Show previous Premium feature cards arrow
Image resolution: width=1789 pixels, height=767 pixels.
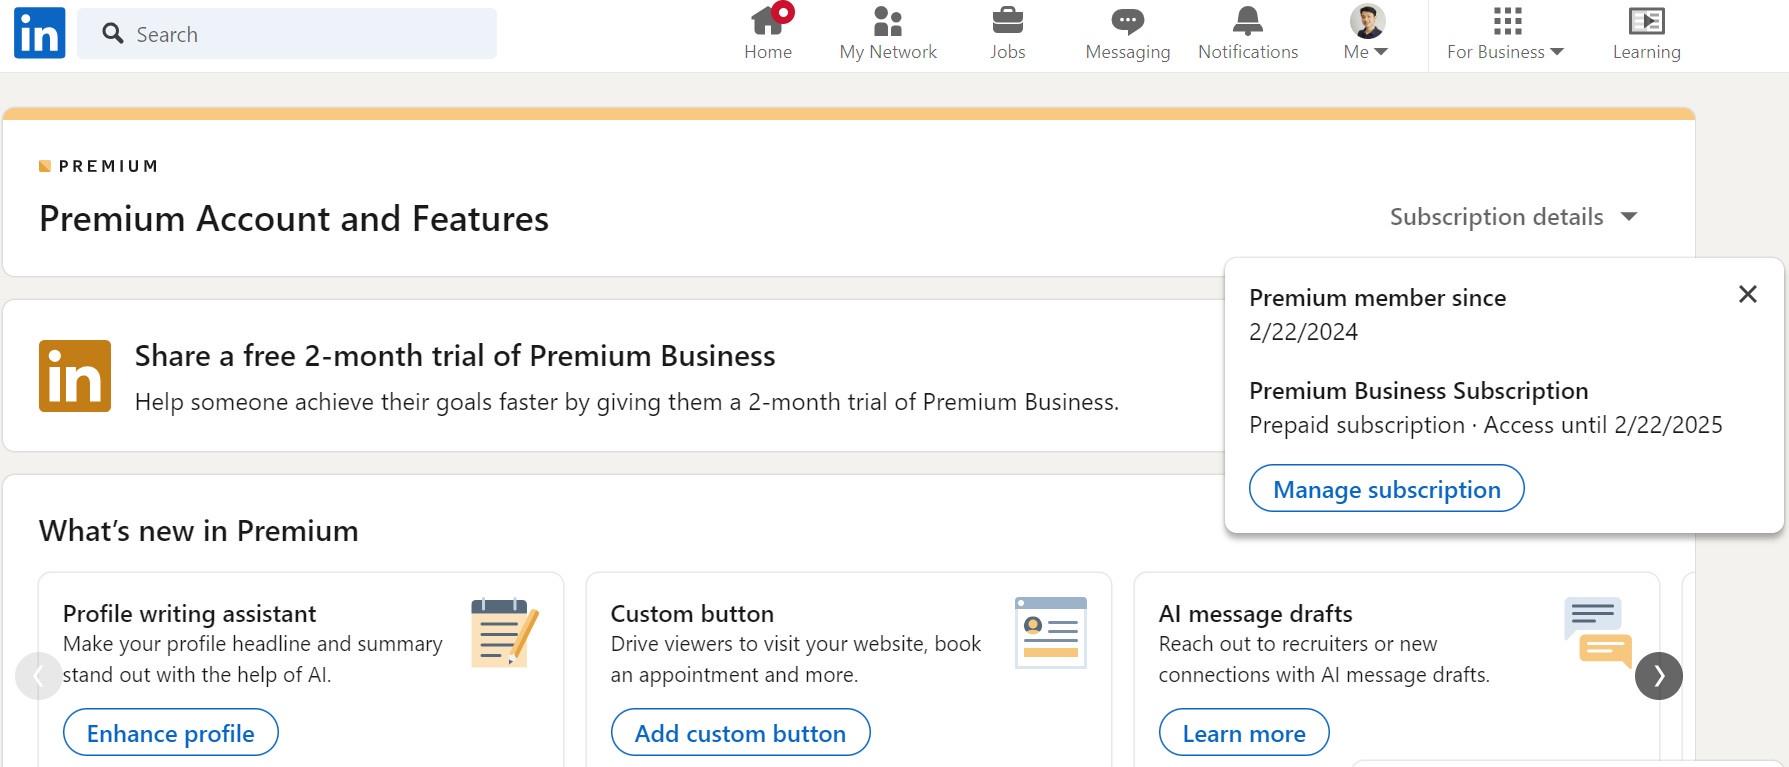click(38, 676)
